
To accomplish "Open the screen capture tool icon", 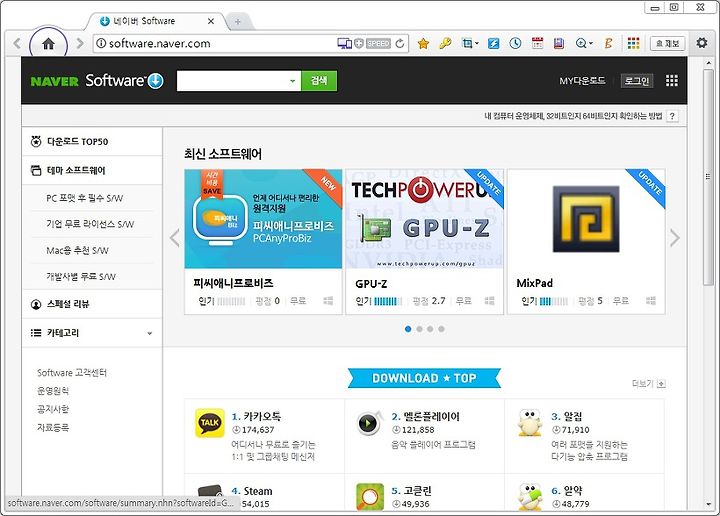I will click(x=469, y=44).
